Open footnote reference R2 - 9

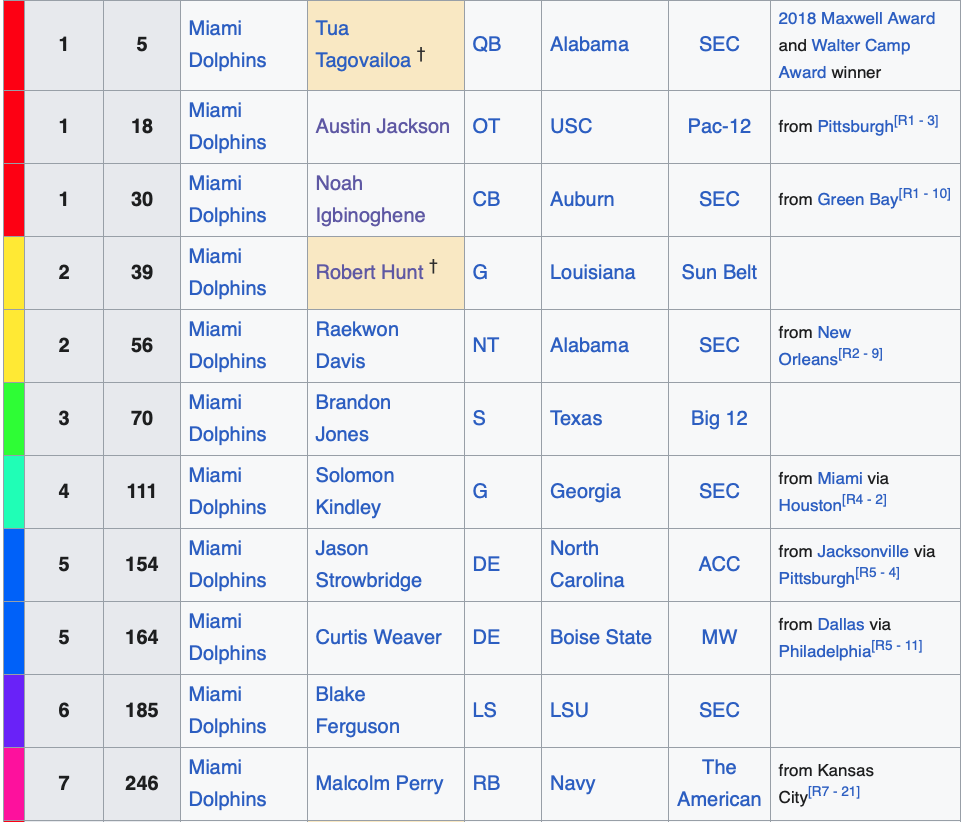pyautogui.click(x=860, y=353)
